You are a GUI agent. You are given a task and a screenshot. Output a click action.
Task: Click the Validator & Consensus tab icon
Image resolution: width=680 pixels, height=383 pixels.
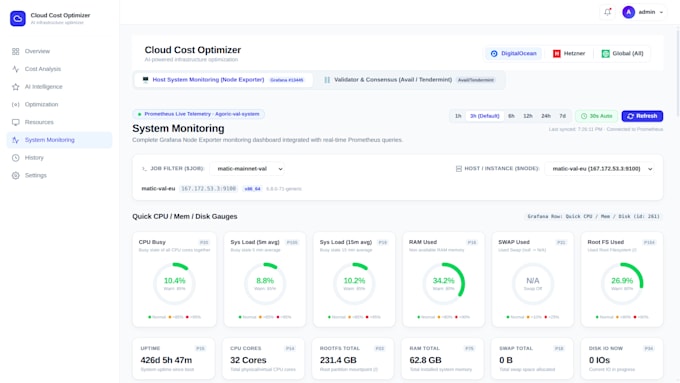tap(327, 80)
